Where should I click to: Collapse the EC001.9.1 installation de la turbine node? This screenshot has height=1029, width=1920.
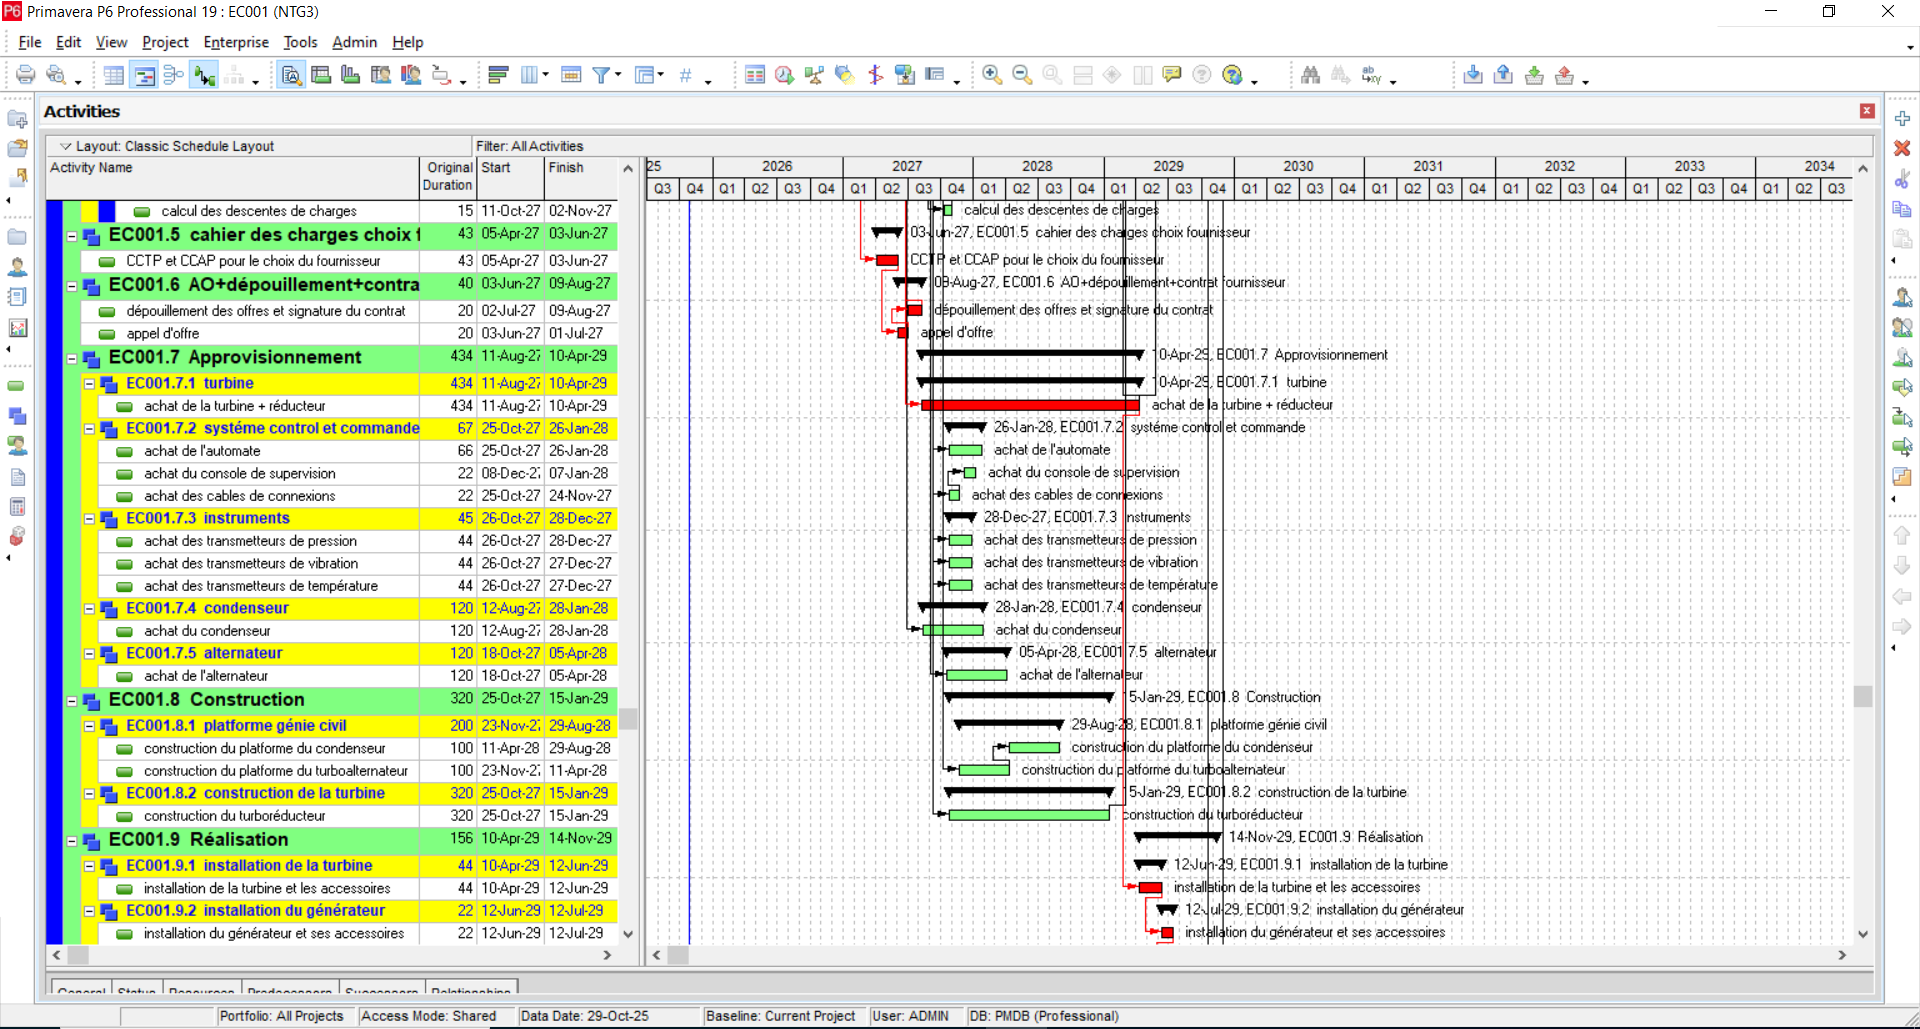point(90,866)
